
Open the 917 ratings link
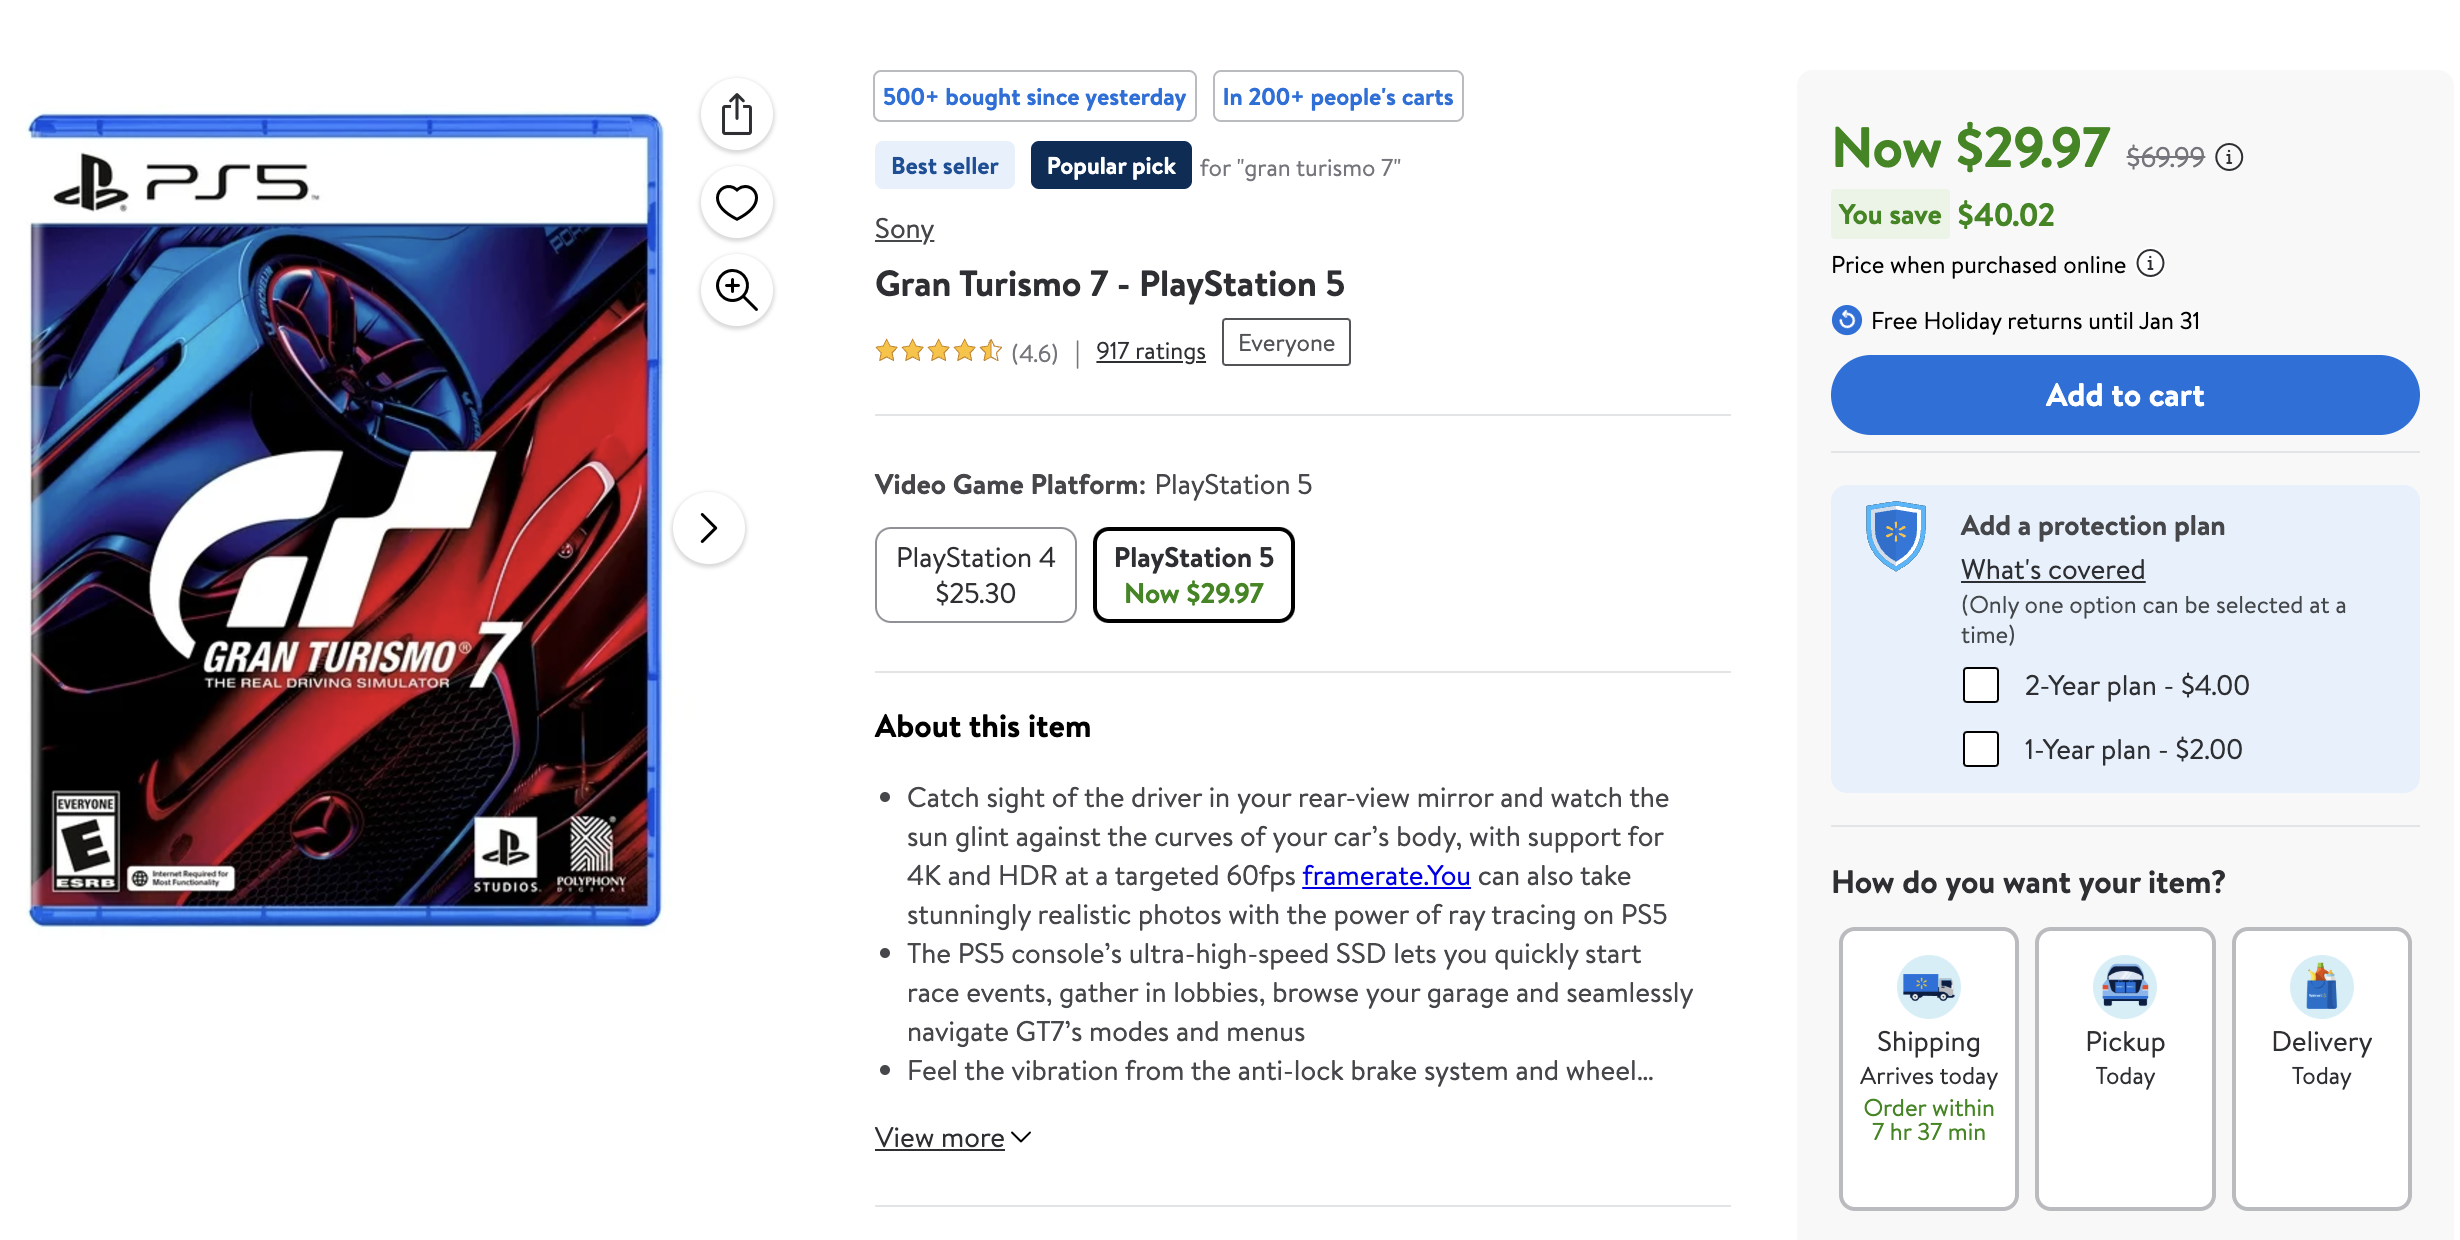[1150, 351]
